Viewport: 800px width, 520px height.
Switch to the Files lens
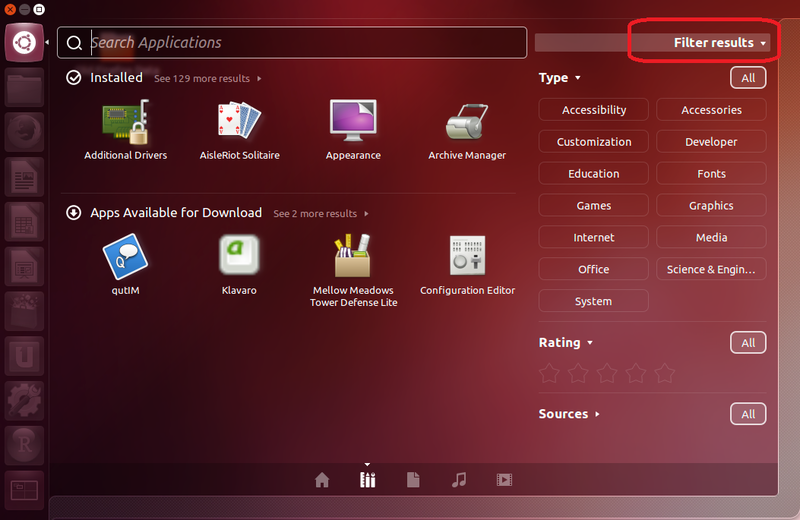tap(413, 480)
